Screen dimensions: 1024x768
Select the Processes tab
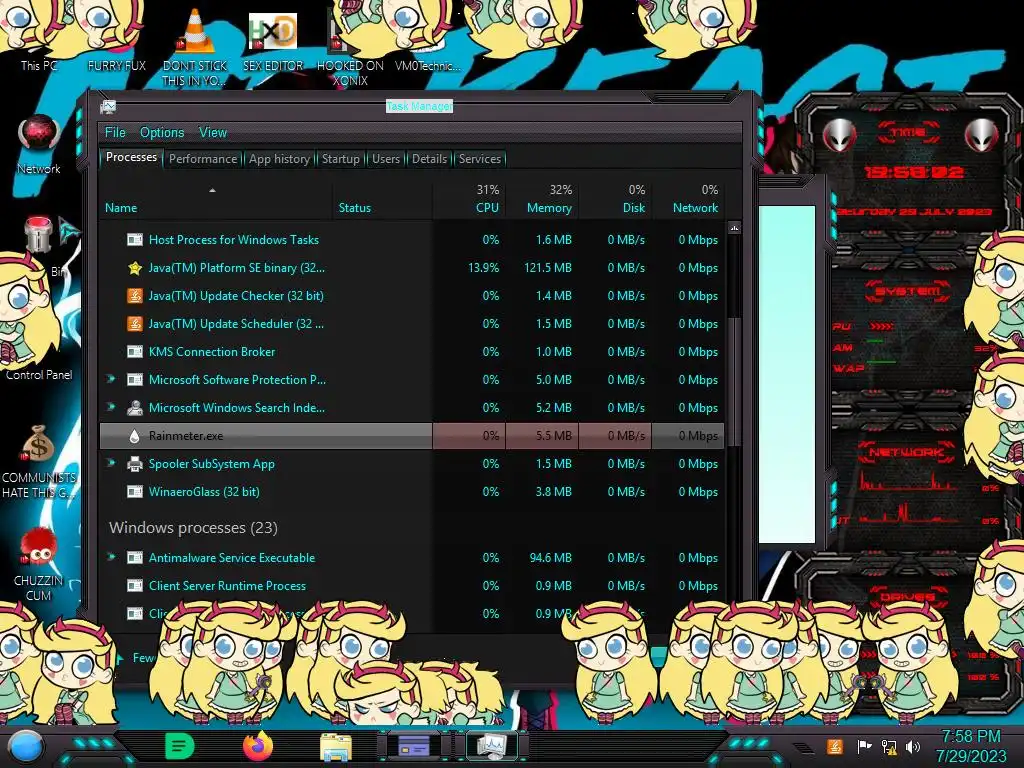pyautogui.click(x=131, y=157)
